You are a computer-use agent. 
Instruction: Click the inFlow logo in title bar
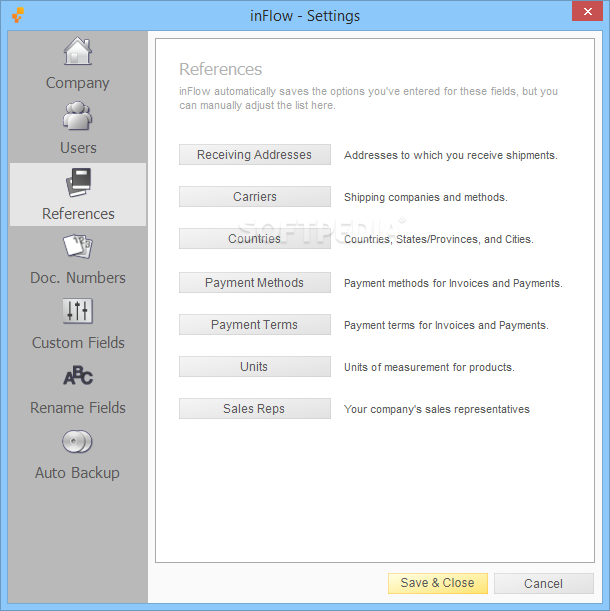[18, 15]
